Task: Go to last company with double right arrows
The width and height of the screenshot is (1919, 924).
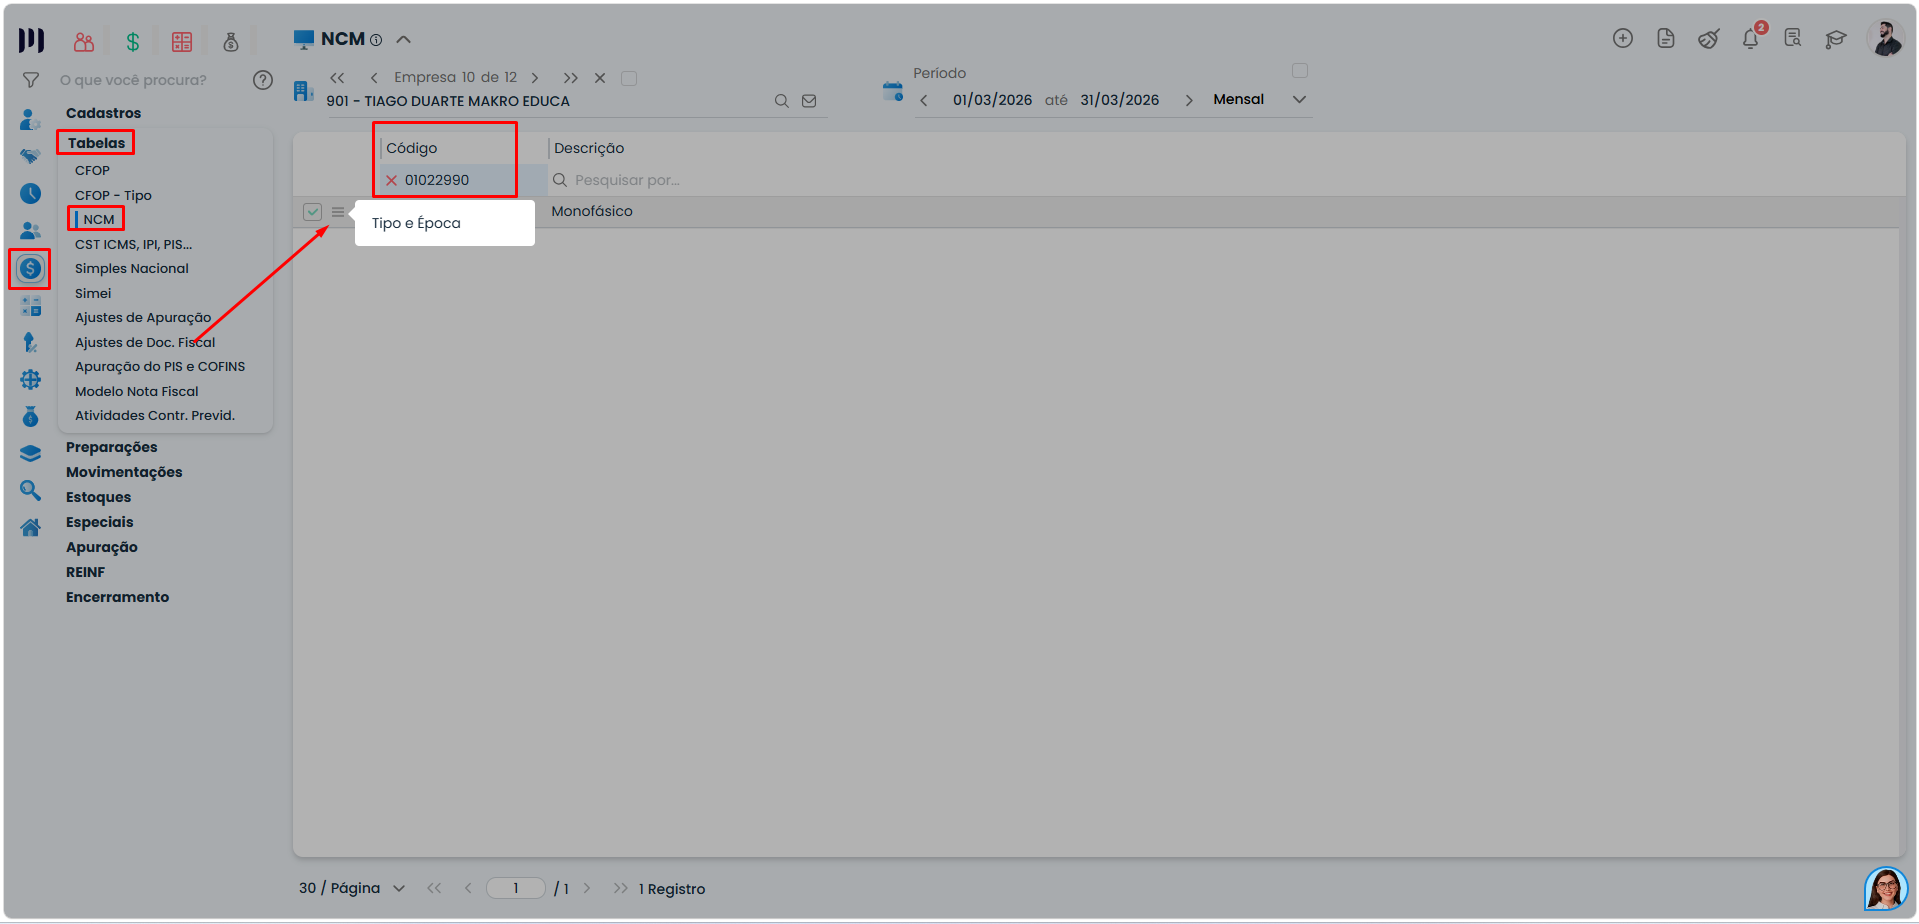Action: [570, 78]
